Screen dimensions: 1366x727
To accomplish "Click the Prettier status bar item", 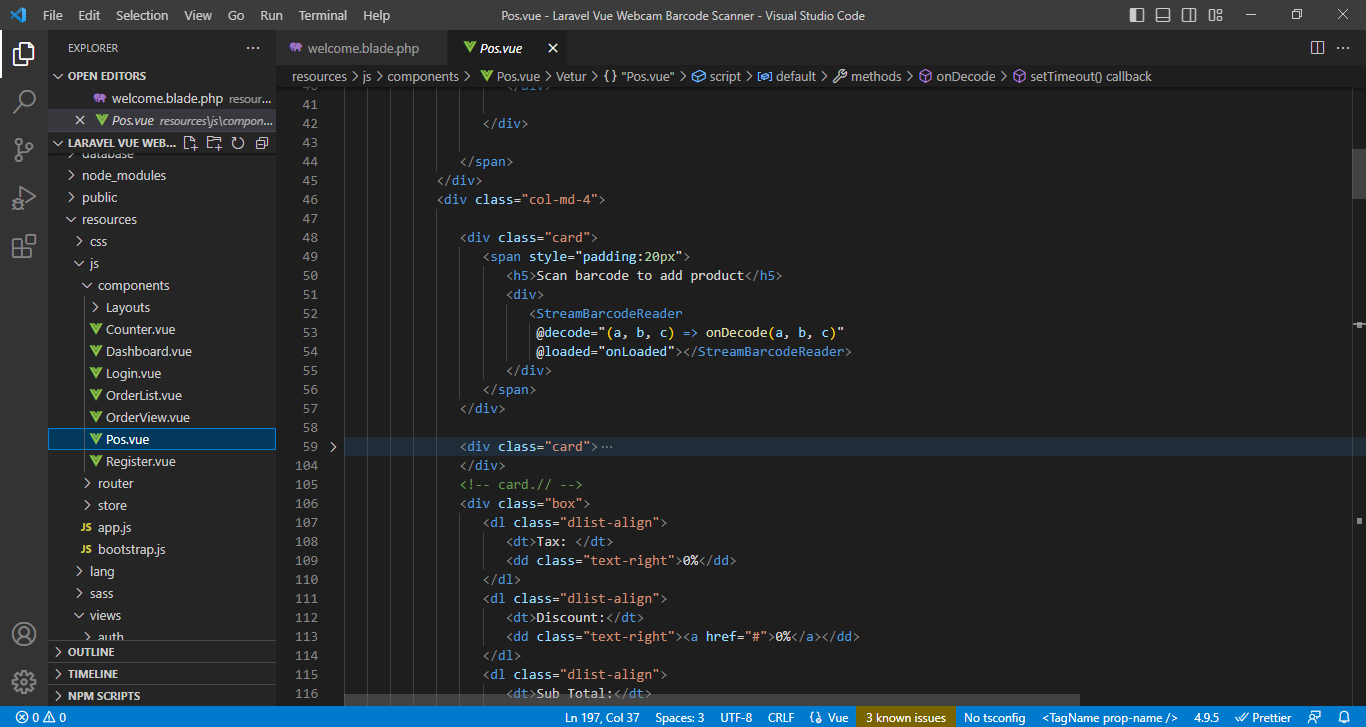I will [x=1264, y=717].
